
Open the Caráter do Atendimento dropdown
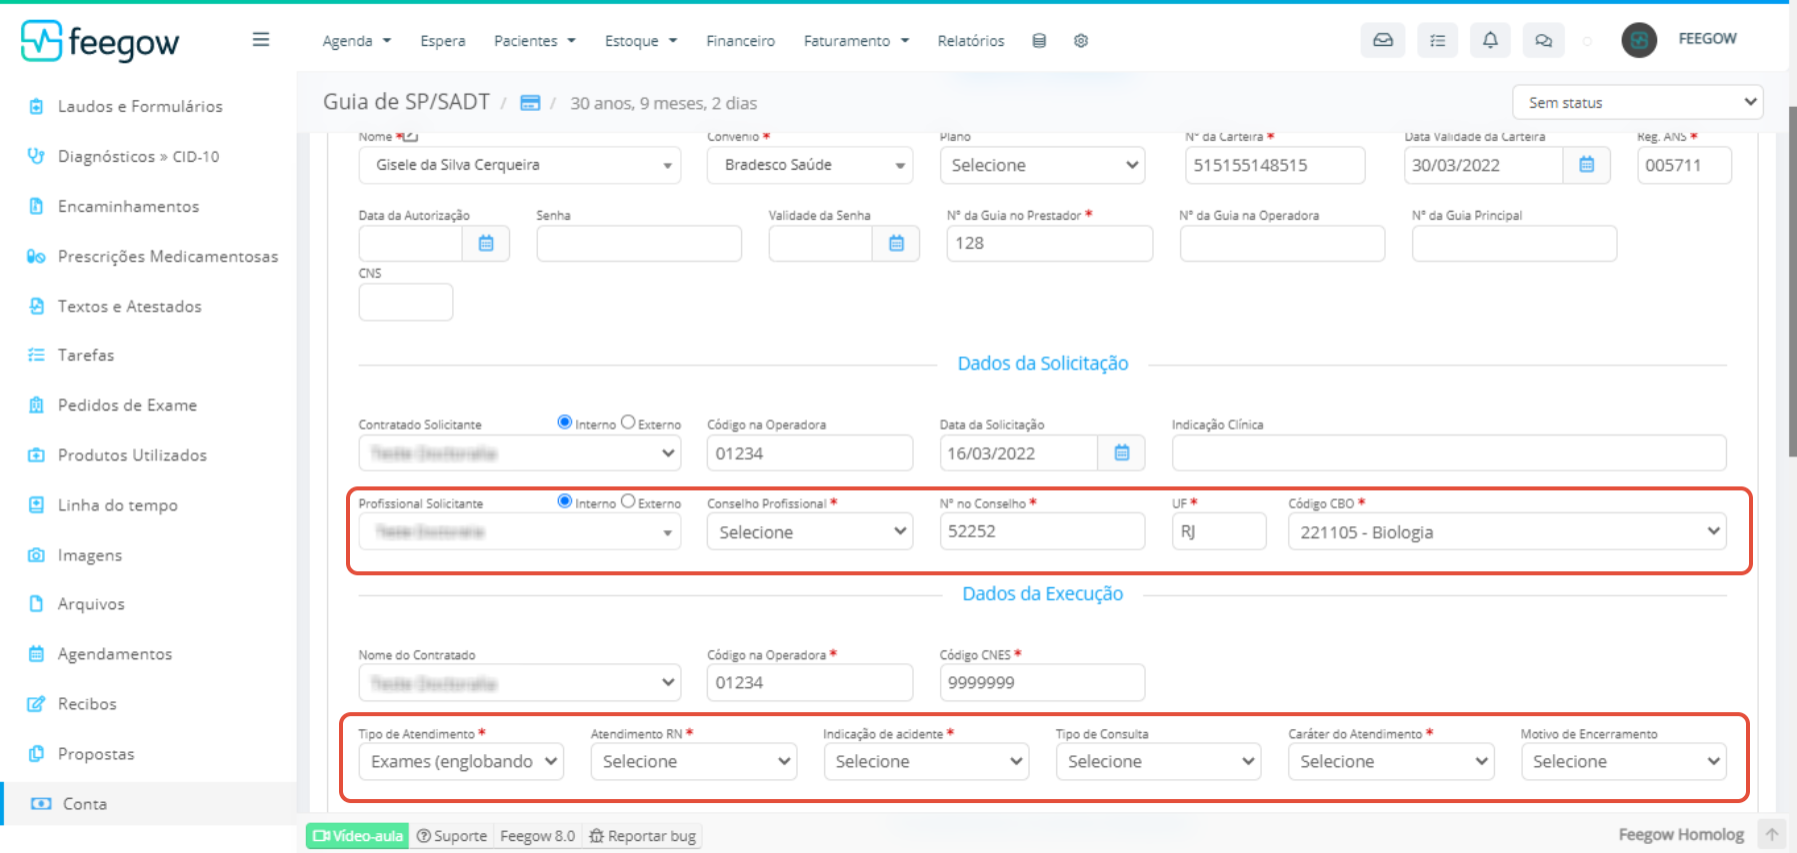point(1391,762)
